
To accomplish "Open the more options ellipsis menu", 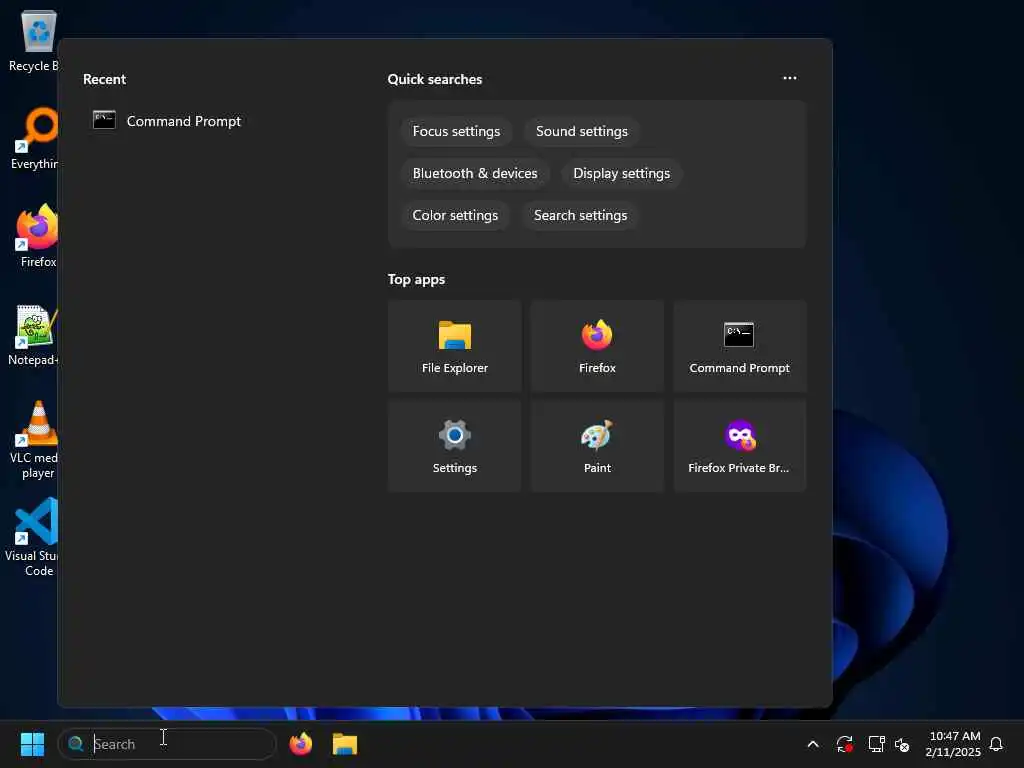I will (x=790, y=78).
